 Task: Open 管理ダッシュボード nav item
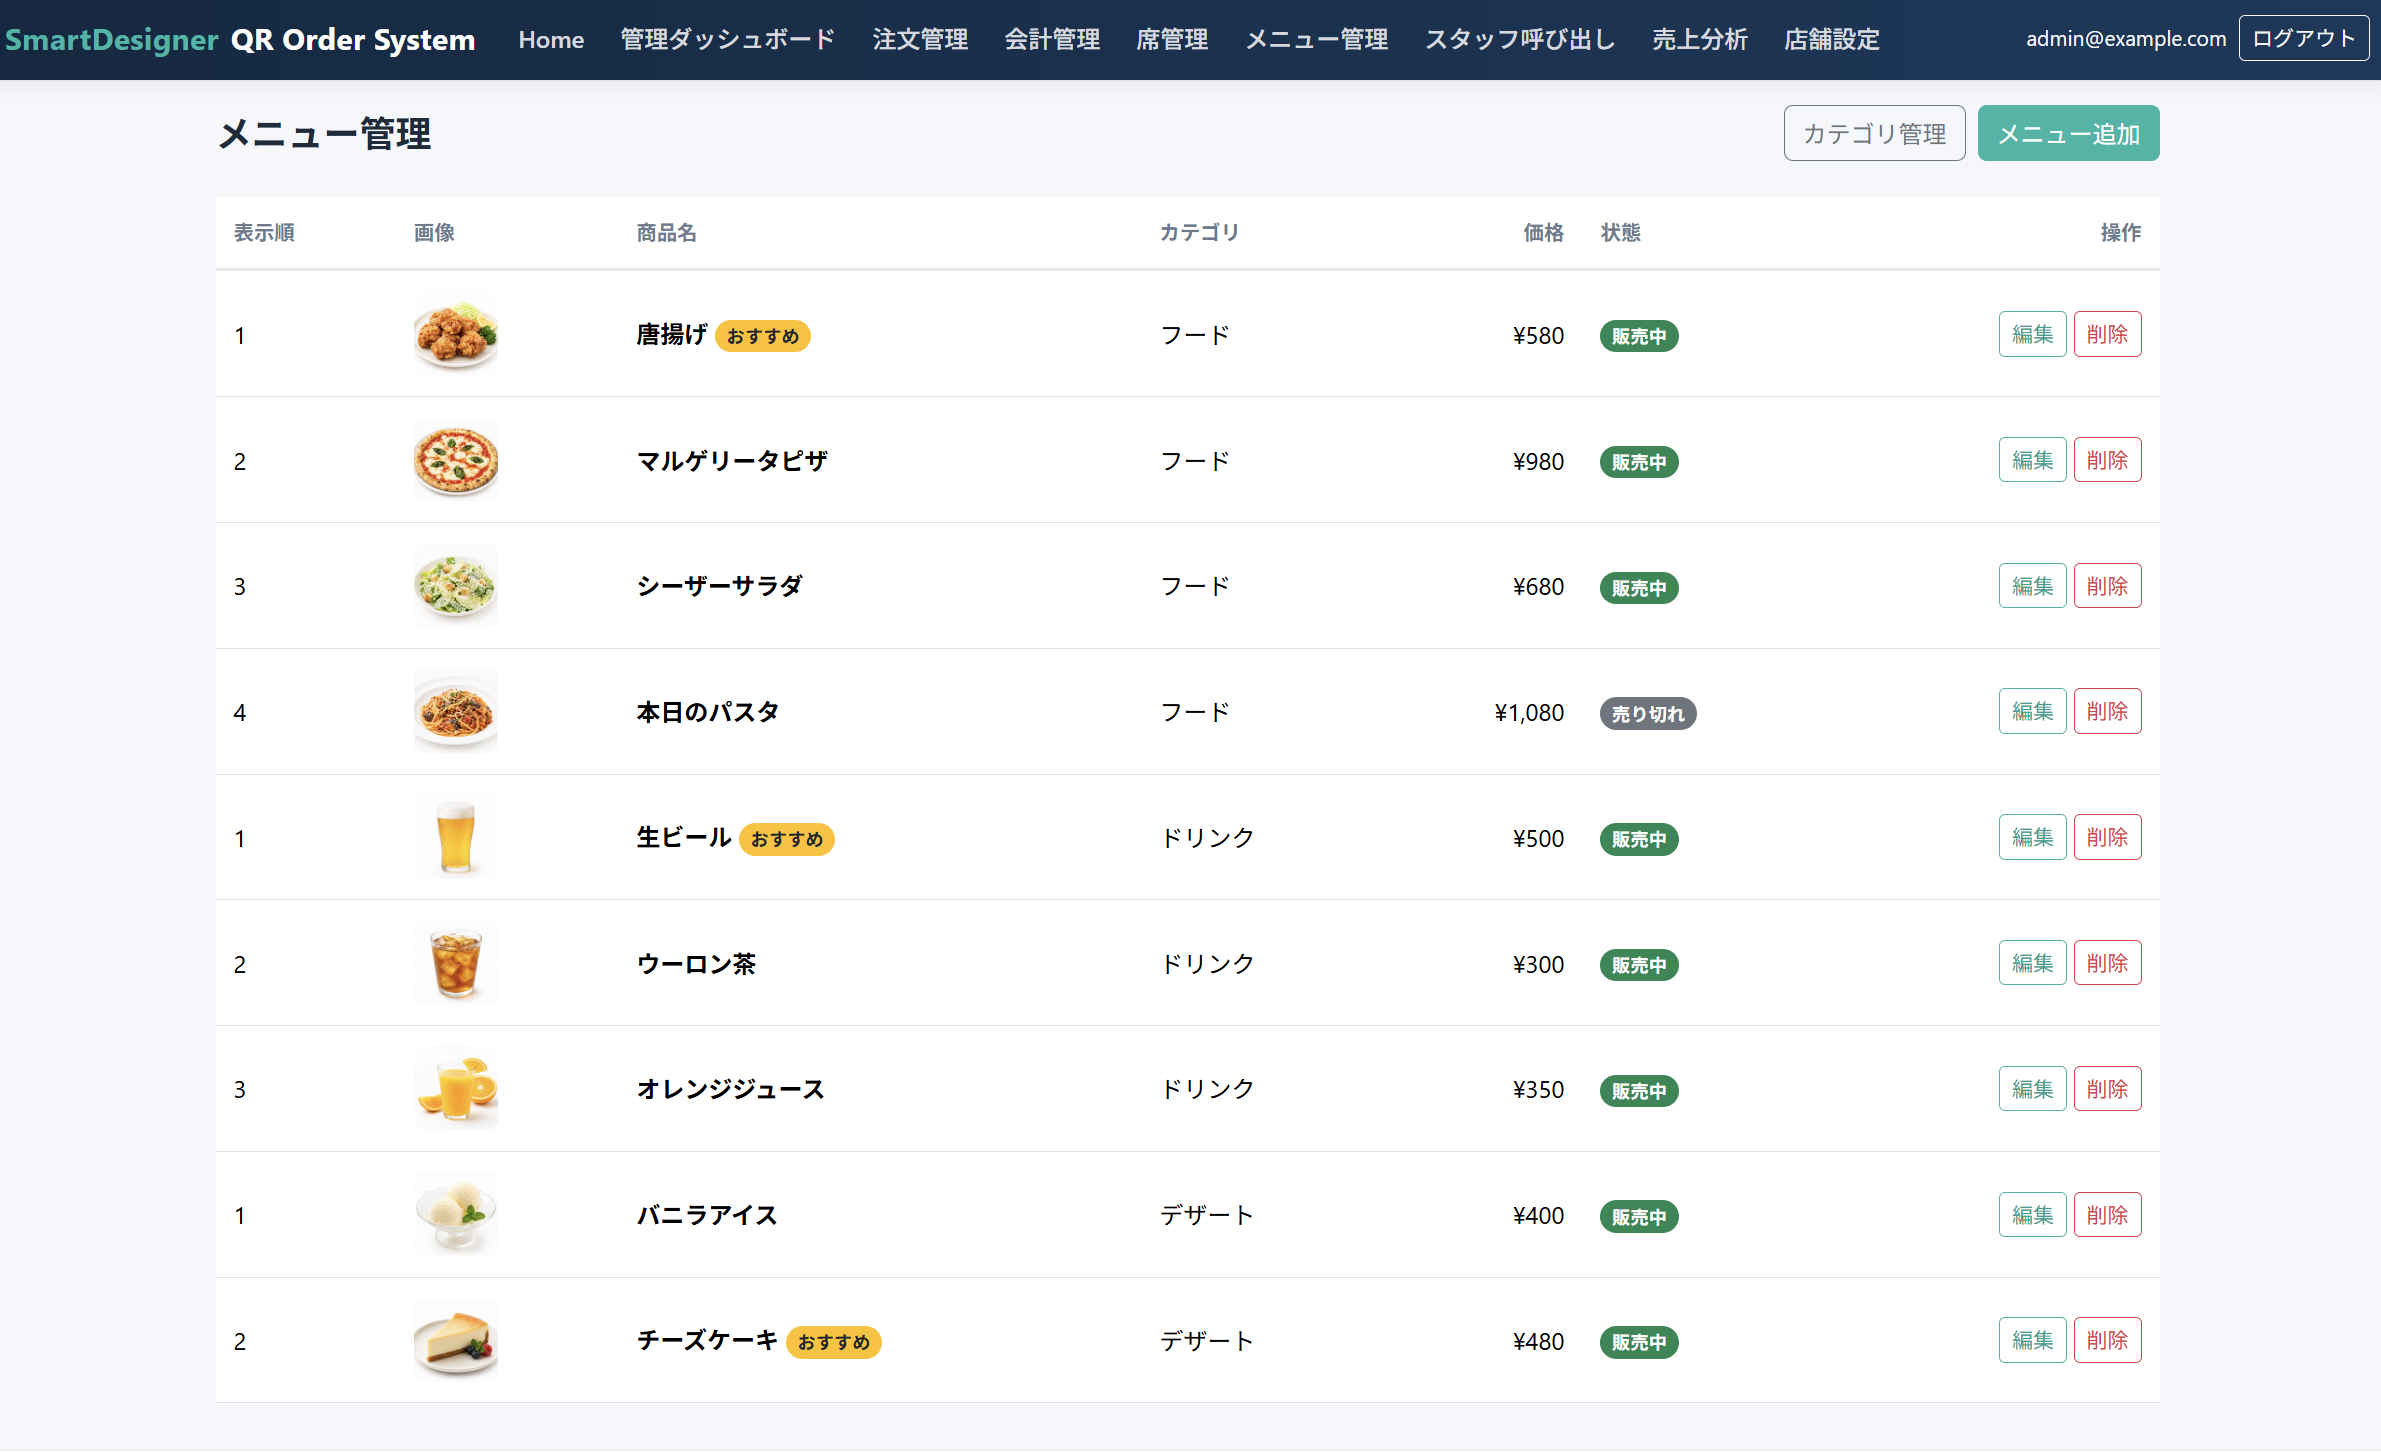pyautogui.click(x=728, y=39)
